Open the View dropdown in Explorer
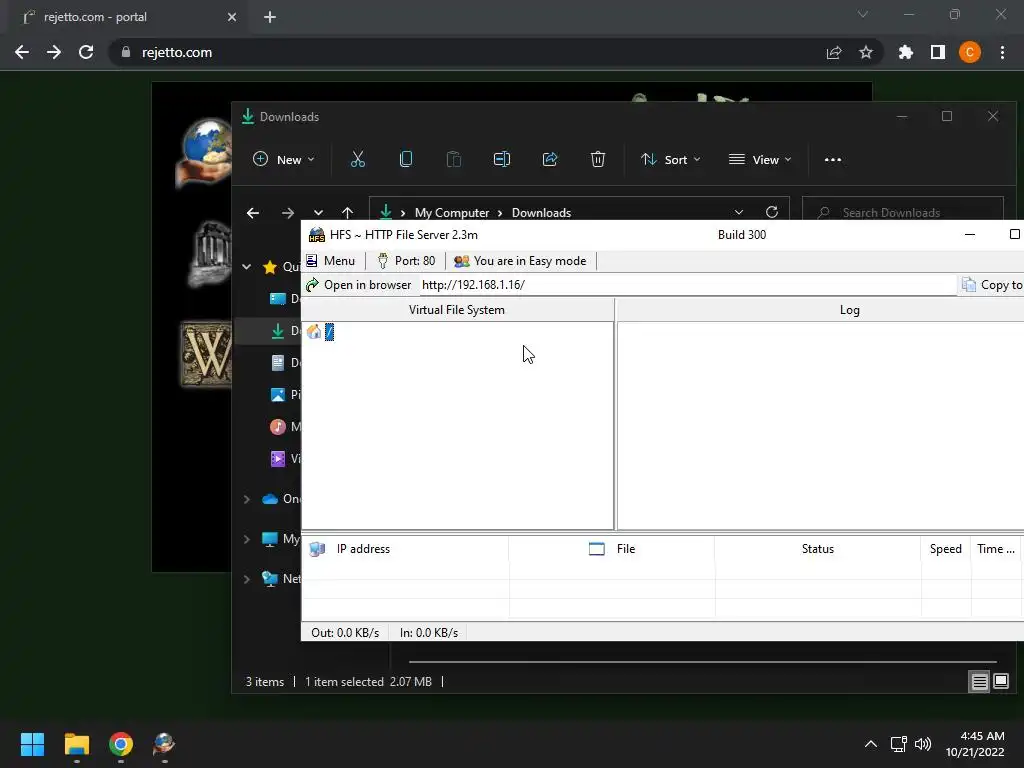 [x=760, y=159]
